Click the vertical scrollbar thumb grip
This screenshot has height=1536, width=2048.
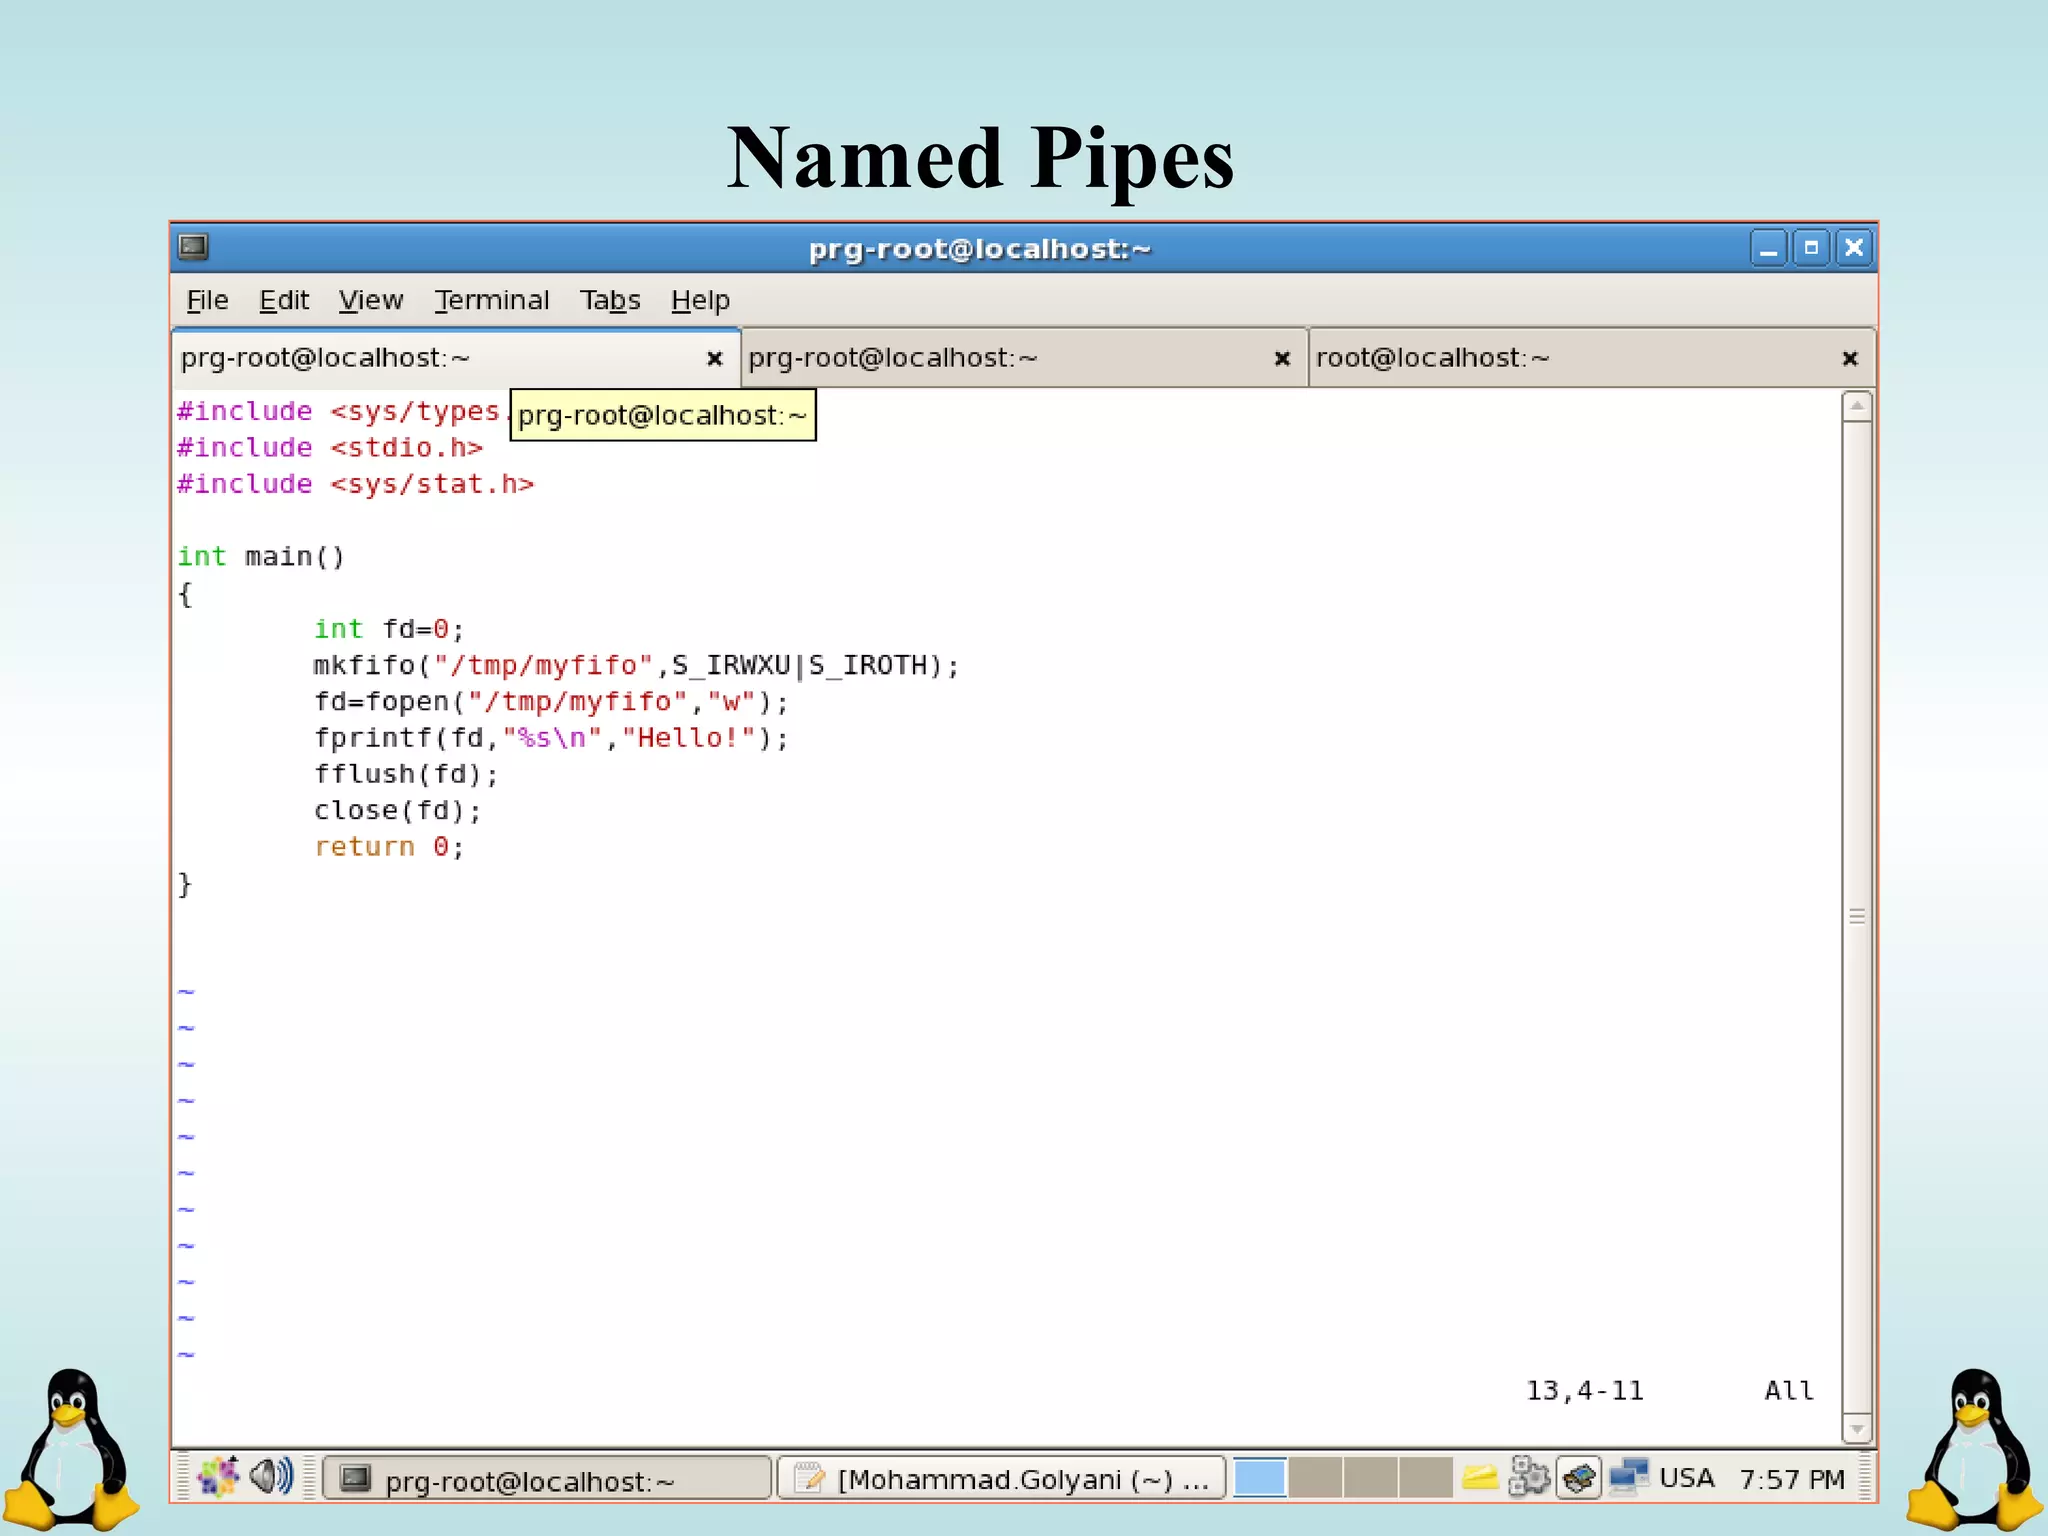coord(1857,917)
